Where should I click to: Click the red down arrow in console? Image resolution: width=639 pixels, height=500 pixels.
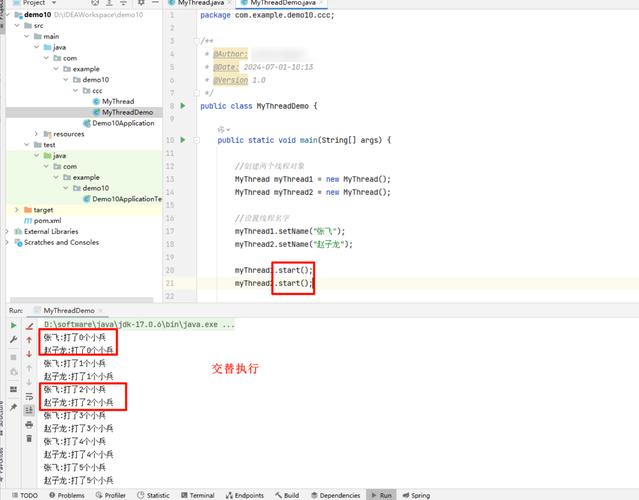29,354
